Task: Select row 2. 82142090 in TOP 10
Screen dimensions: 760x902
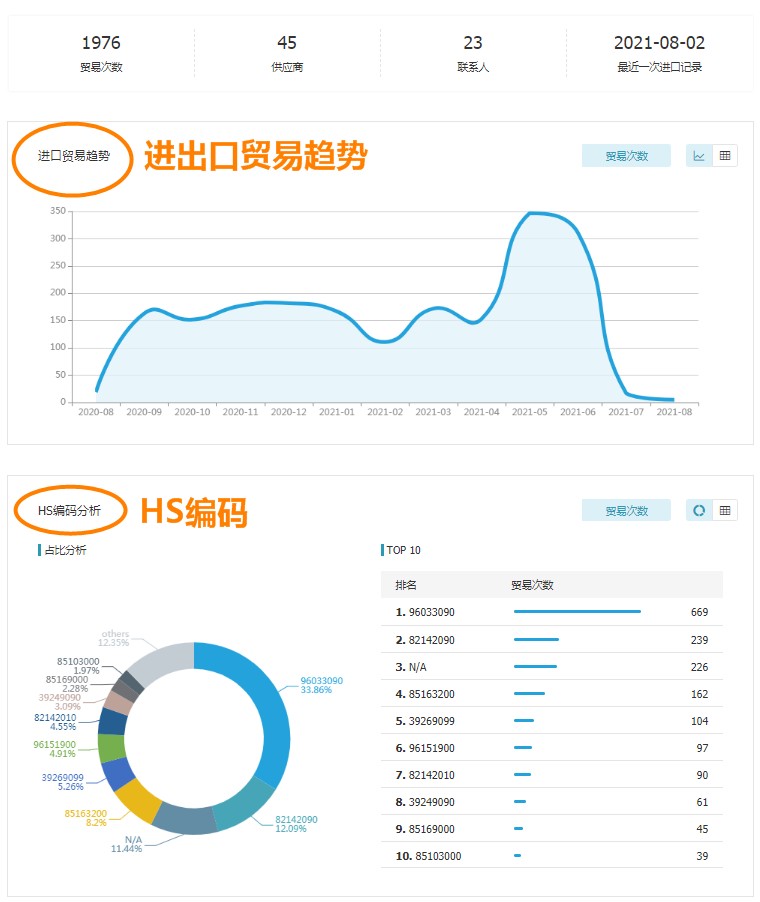Action: point(552,640)
